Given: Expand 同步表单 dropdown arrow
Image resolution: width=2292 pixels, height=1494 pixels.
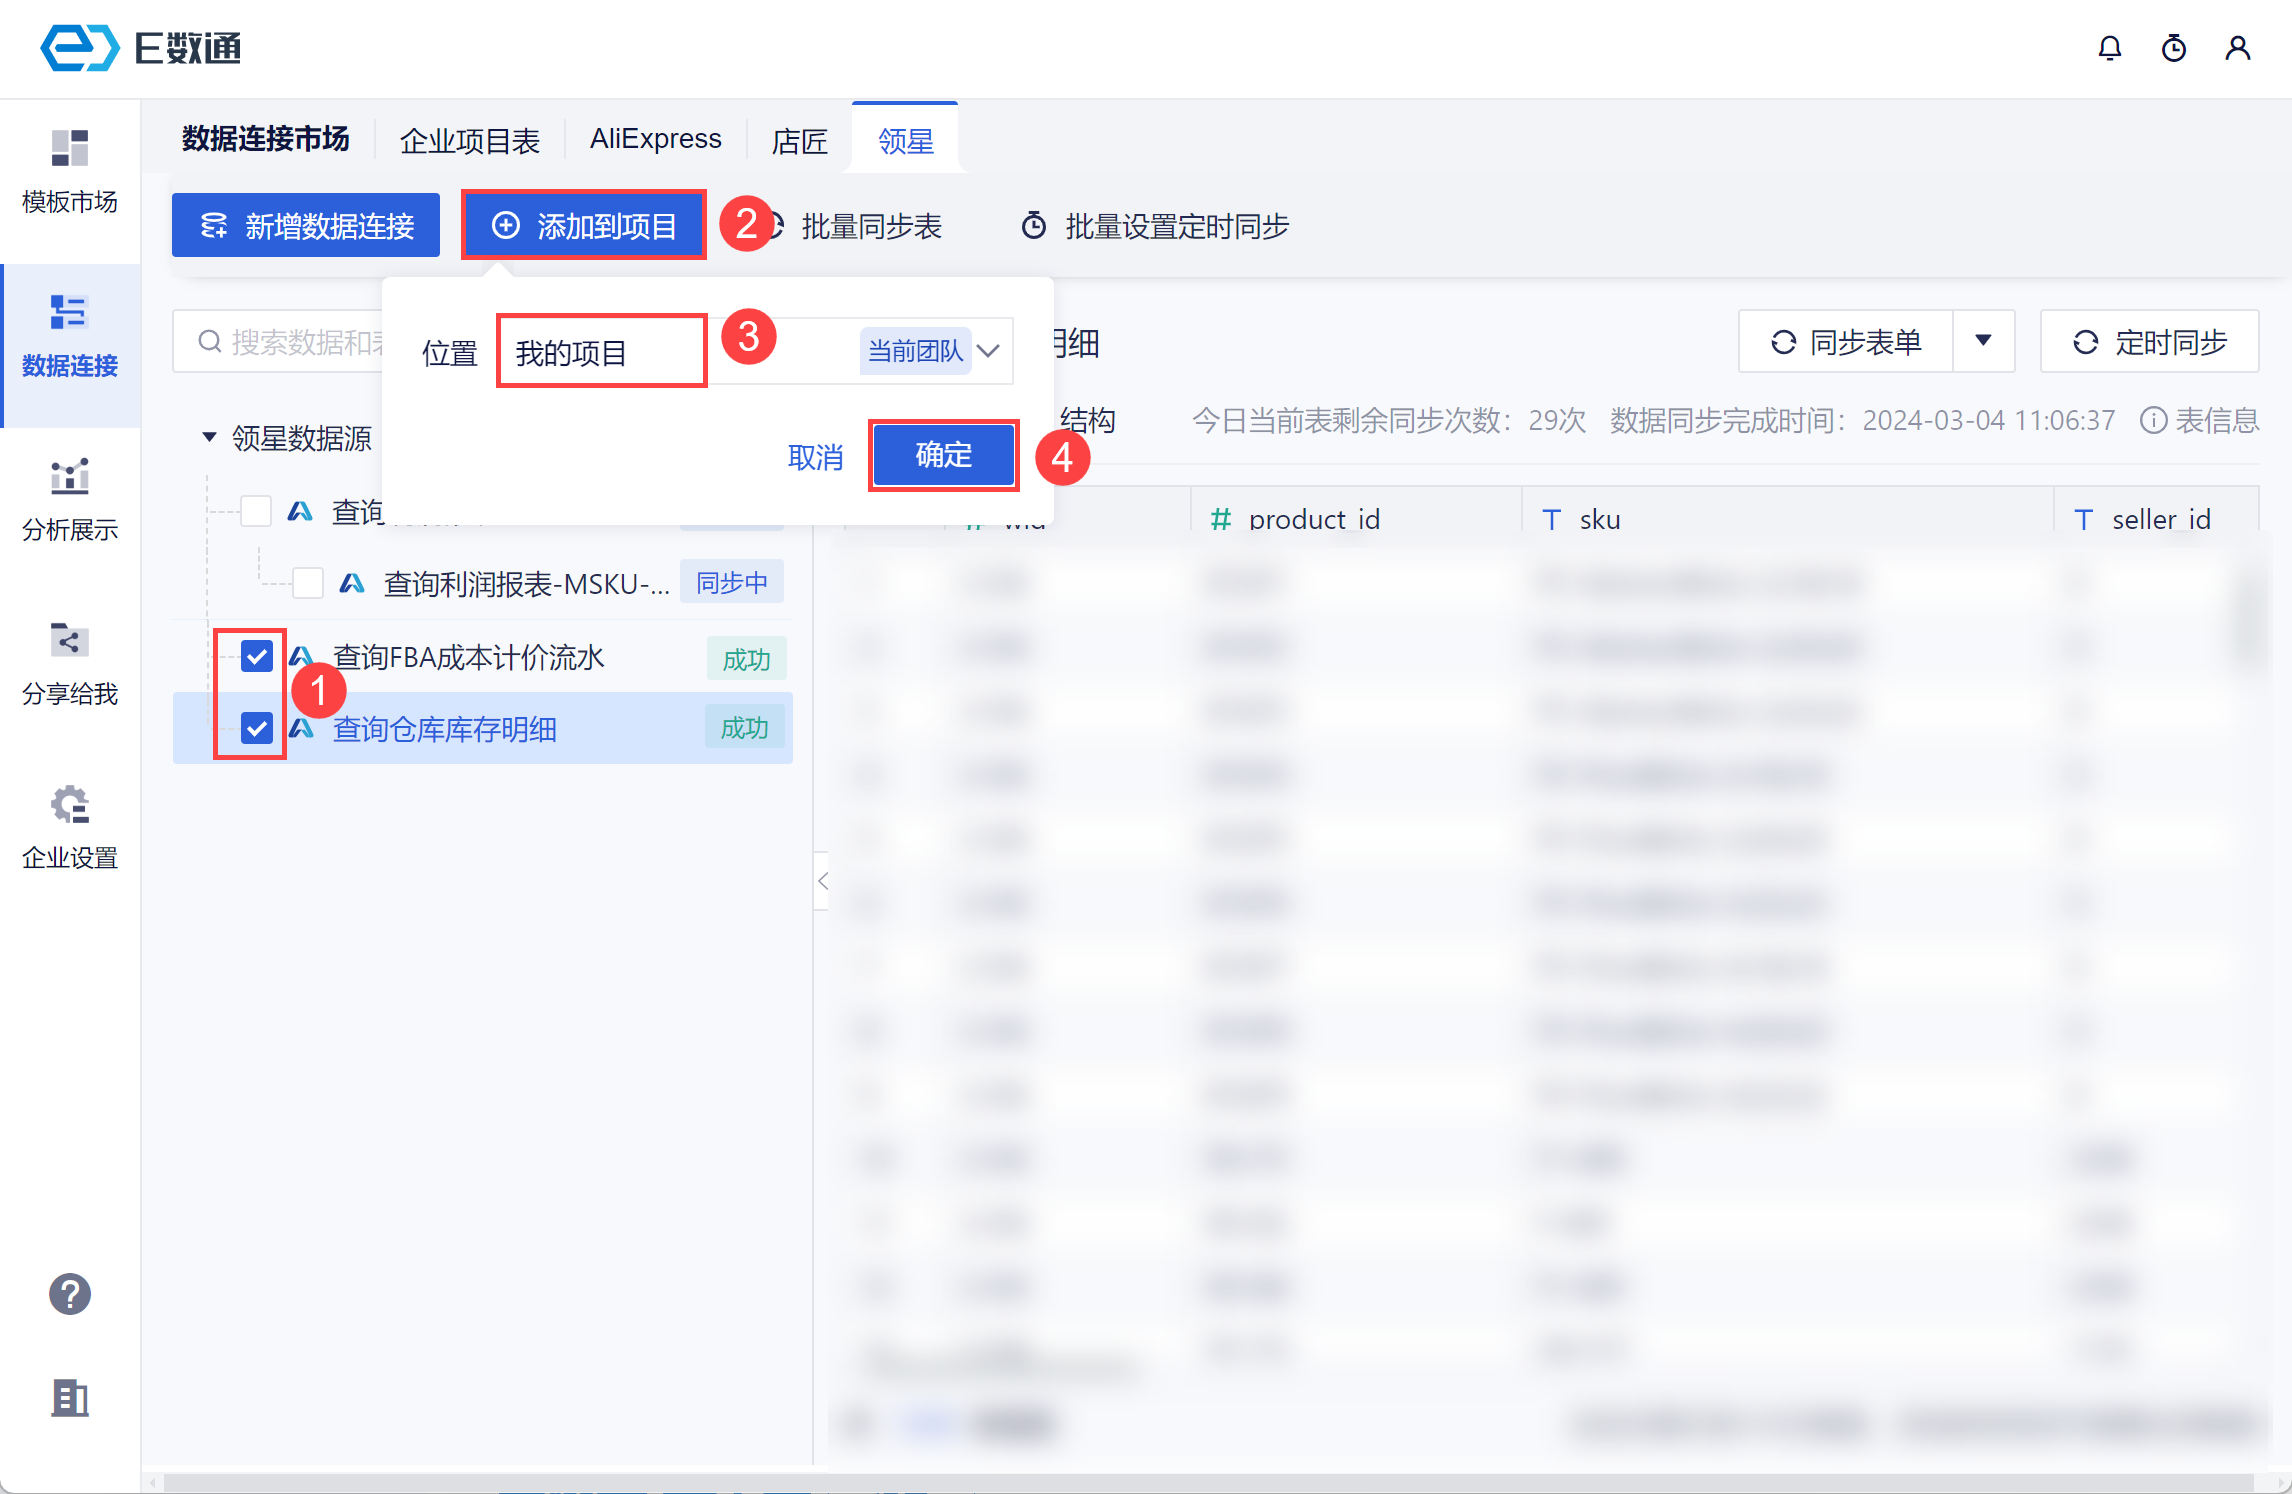Looking at the screenshot, I should 1983,341.
